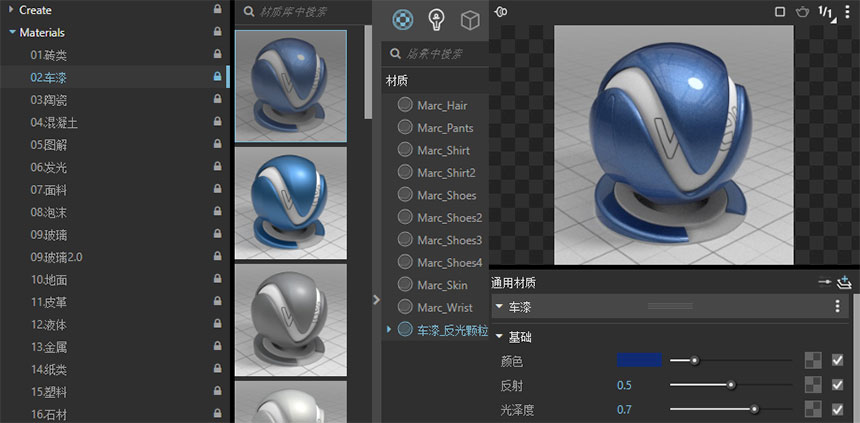This screenshot has height=423, width=860.
Task: Collapse the 基础 section
Action: (499, 336)
